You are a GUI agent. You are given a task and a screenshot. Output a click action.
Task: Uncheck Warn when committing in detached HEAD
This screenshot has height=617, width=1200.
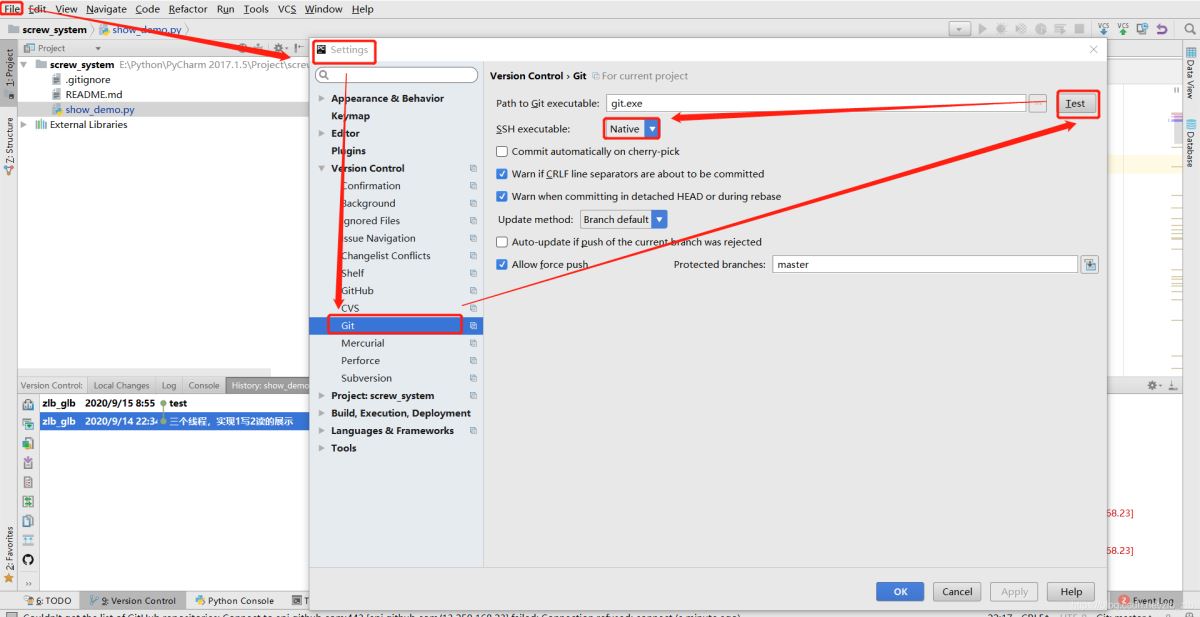coord(502,197)
